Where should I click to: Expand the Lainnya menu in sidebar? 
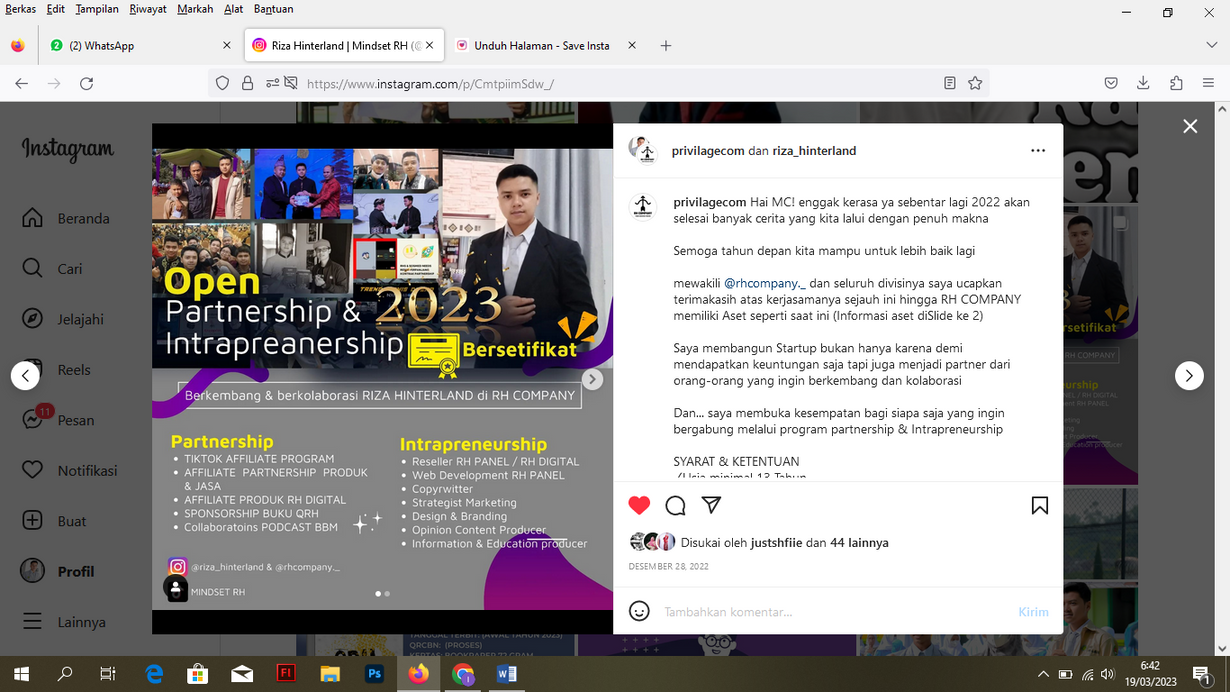click(80, 622)
